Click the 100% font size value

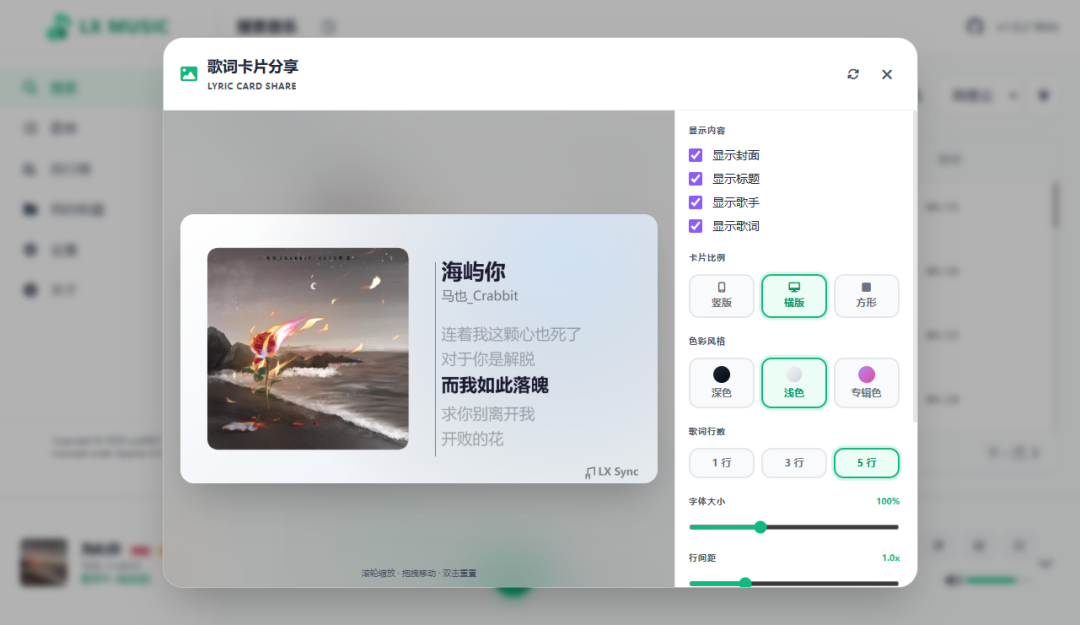click(x=887, y=501)
